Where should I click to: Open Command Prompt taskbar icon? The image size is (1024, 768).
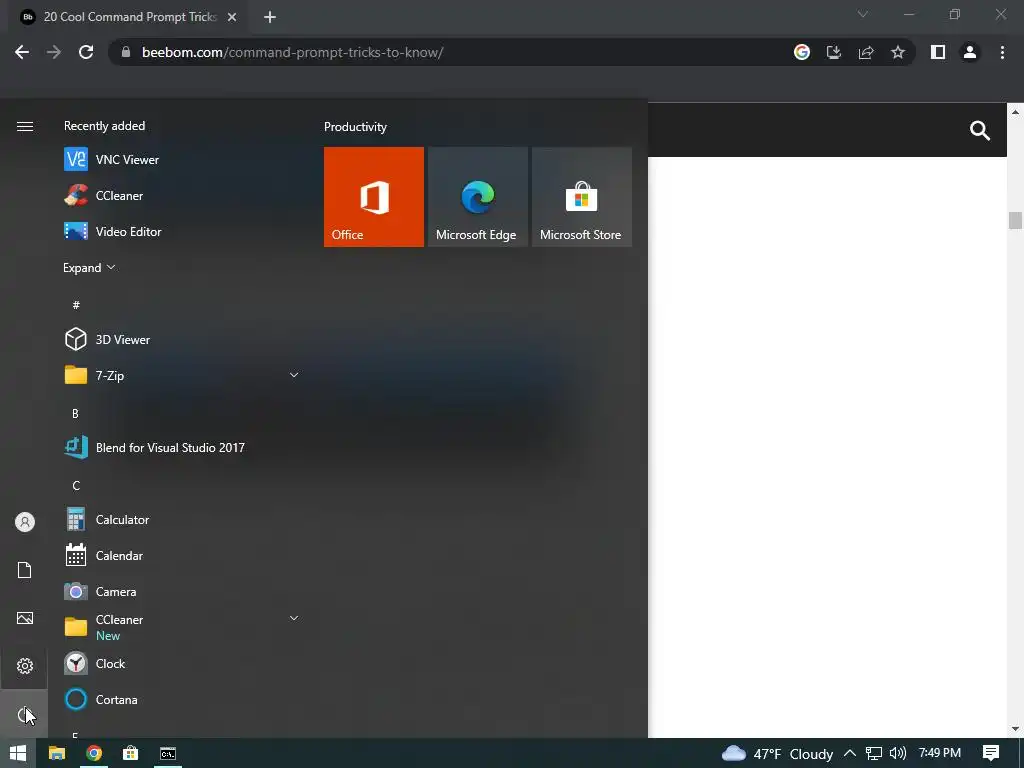click(168, 753)
